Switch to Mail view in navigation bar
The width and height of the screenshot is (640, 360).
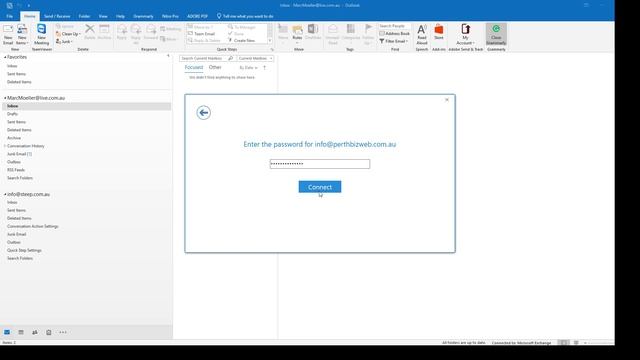point(7,332)
